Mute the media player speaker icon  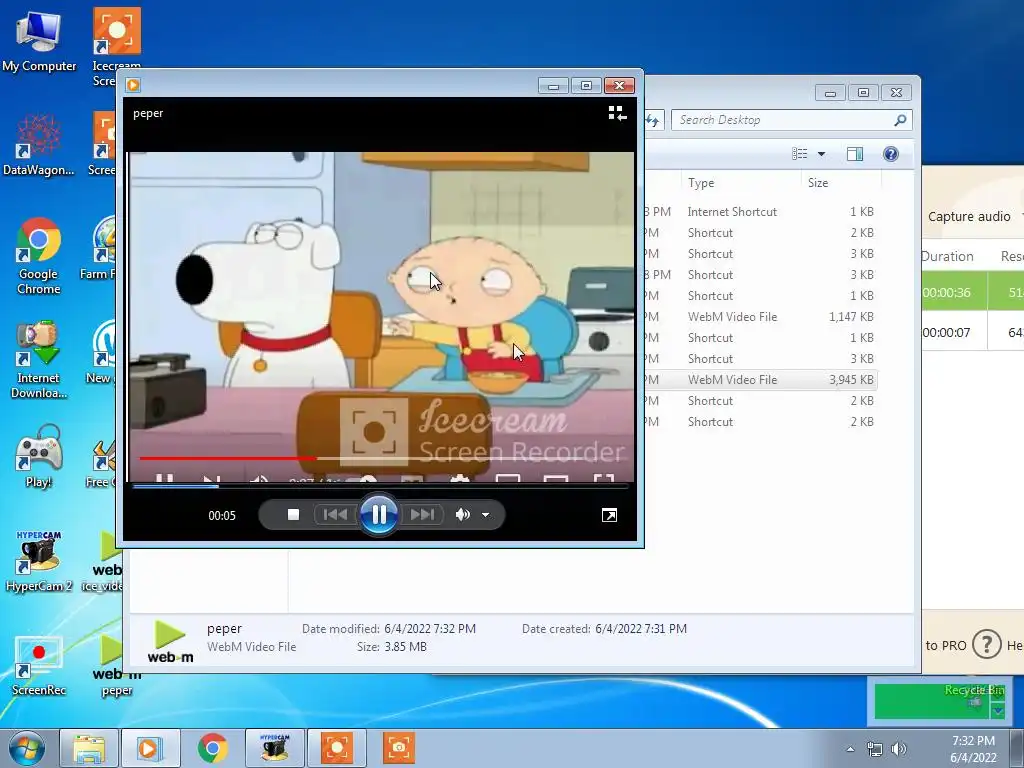[x=462, y=515]
